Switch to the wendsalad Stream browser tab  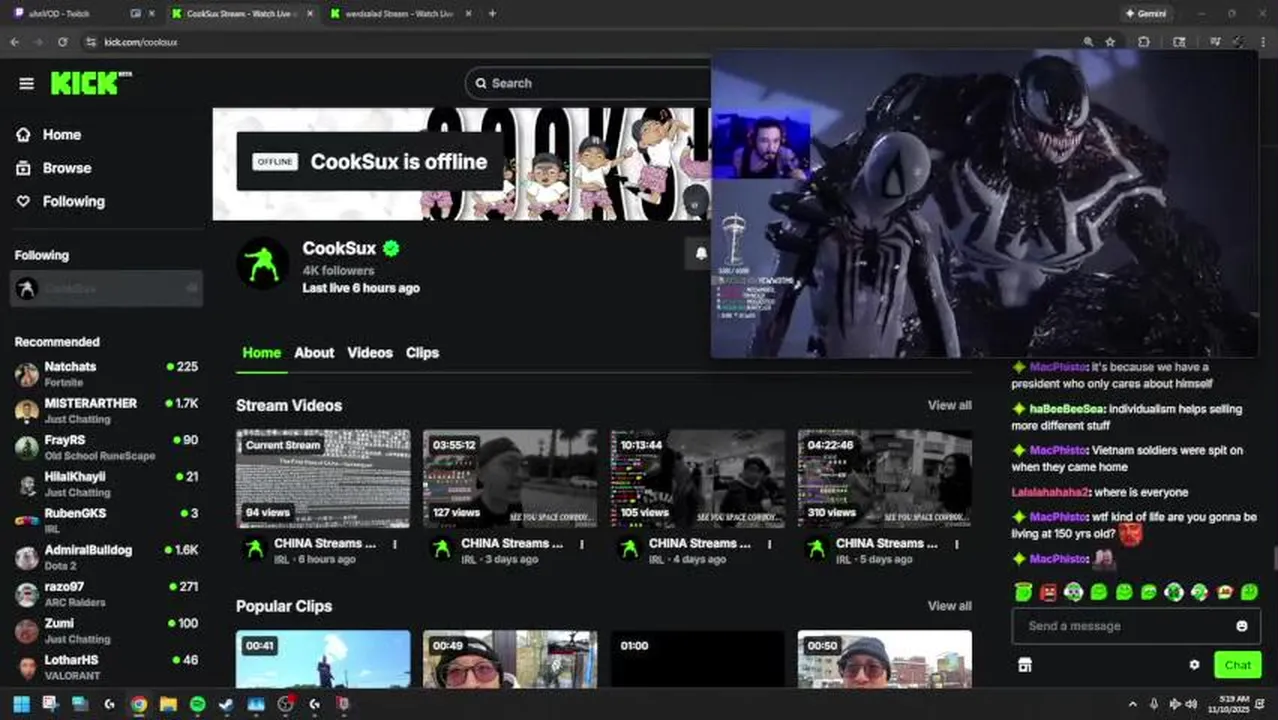pyautogui.click(x=400, y=14)
